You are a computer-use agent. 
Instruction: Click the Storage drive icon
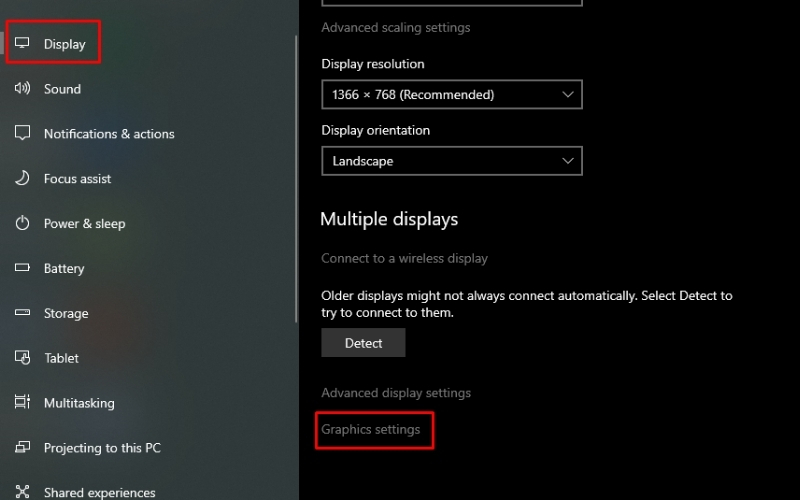click(22, 314)
